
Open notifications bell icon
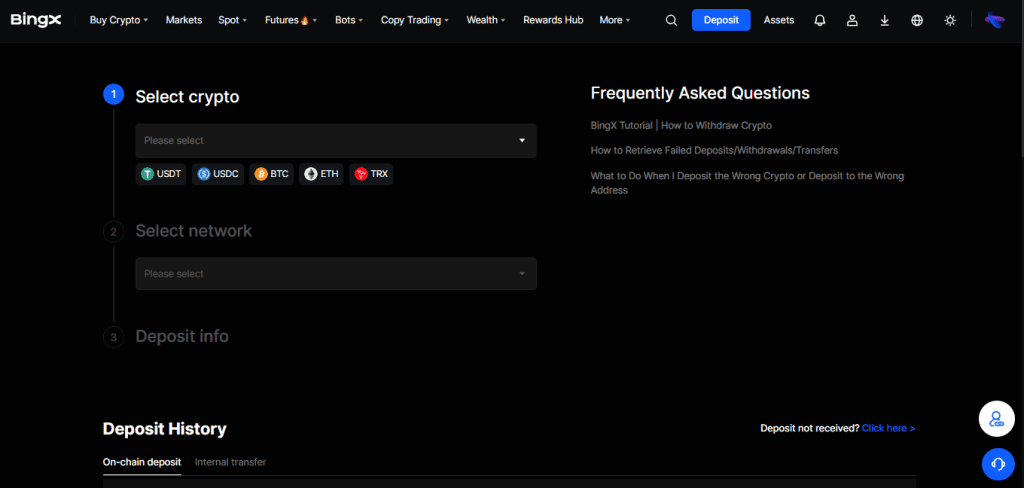(820, 20)
